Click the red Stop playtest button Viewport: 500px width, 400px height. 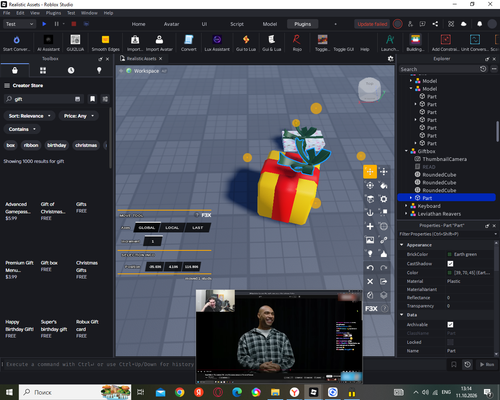tap(74, 24)
